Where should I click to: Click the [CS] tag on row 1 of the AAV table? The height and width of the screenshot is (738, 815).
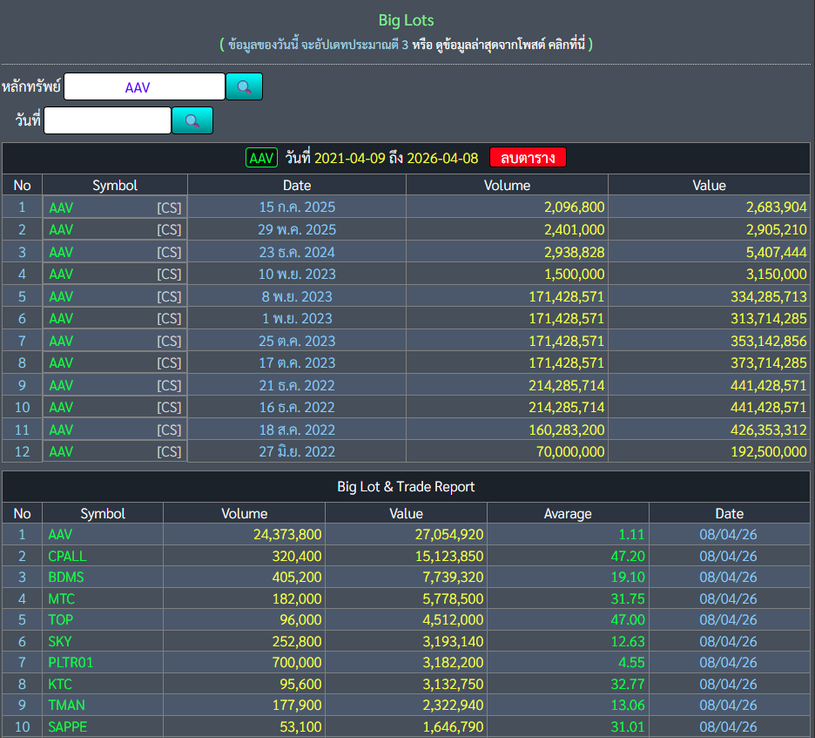click(x=169, y=207)
